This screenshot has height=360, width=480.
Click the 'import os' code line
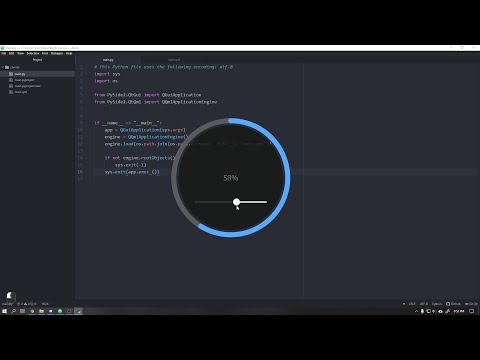(x=106, y=81)
